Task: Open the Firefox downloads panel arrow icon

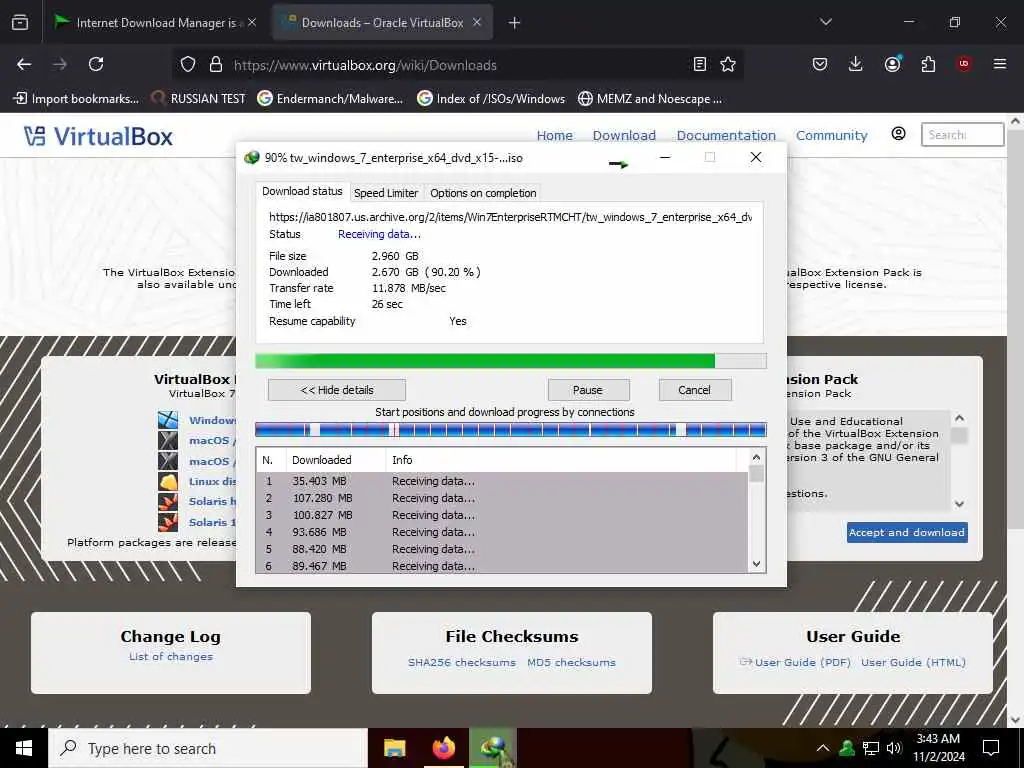Action: [x=856, y=64]
